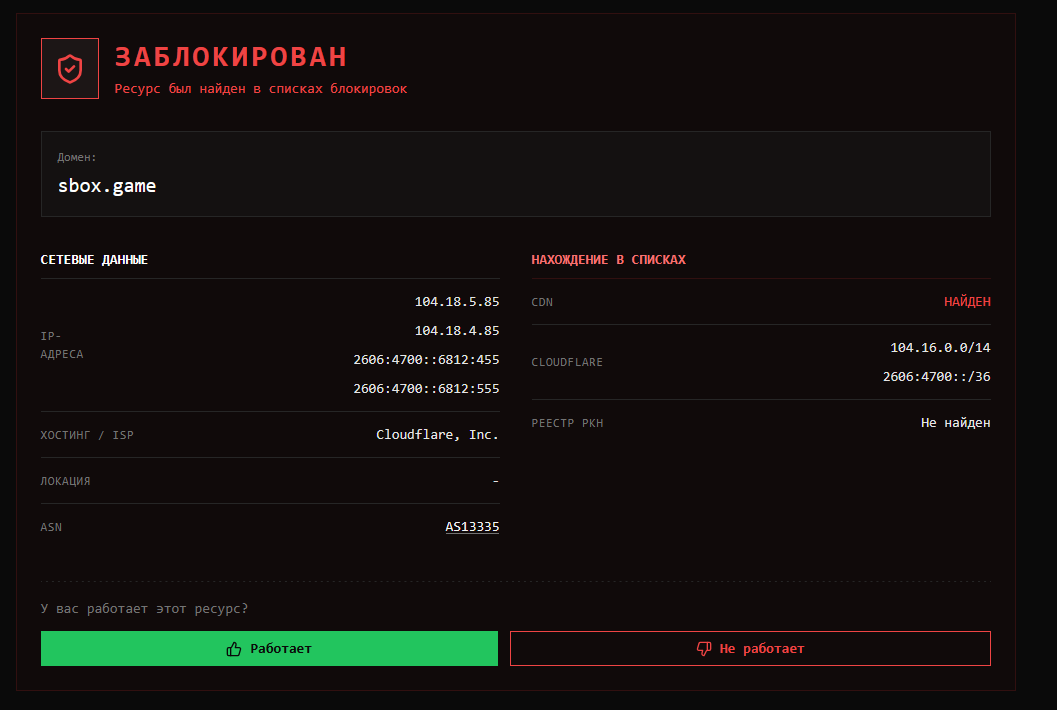The image size is (1057, 710).
Task: Click the Не работает button
Action: click(x=750, y=649)
